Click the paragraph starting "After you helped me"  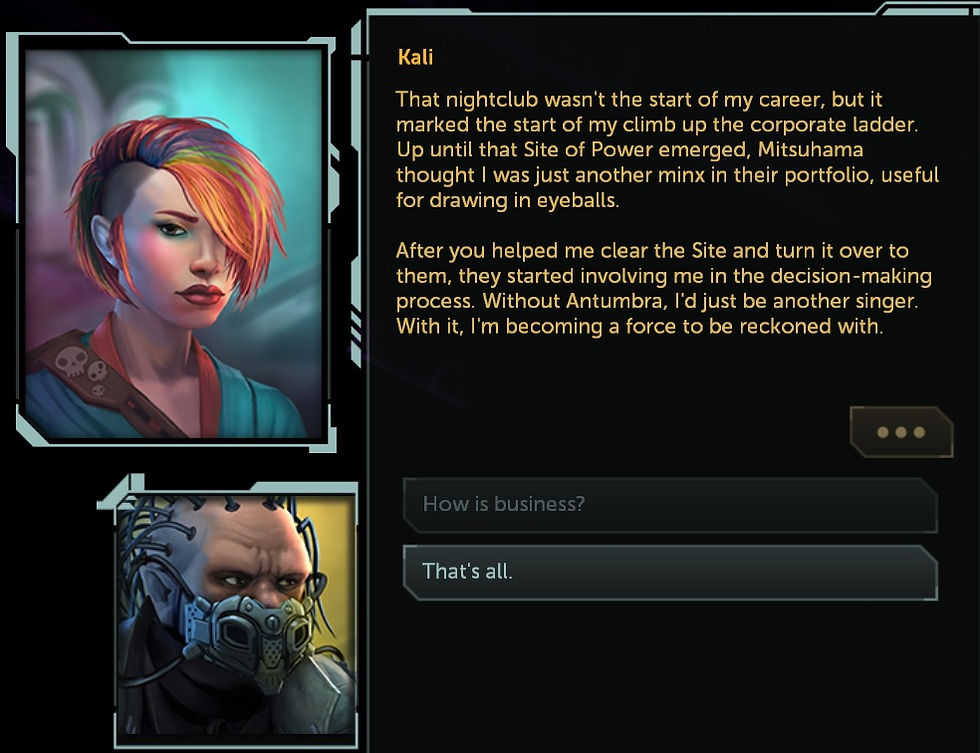click(x=664, y=289)
